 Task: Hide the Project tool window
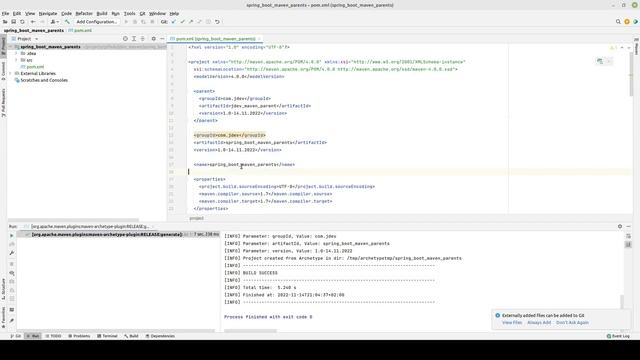[x=162, y=39]
